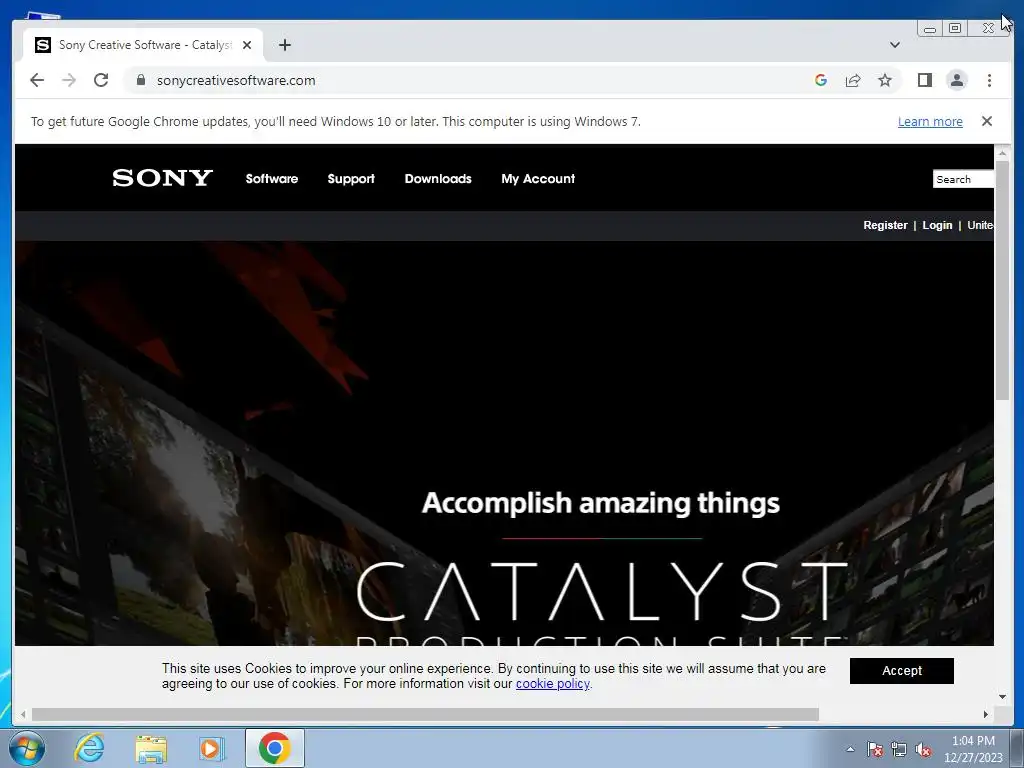Open the Chrome profile avatar menu
1024x768 pixels.
(x=957, y=80)
